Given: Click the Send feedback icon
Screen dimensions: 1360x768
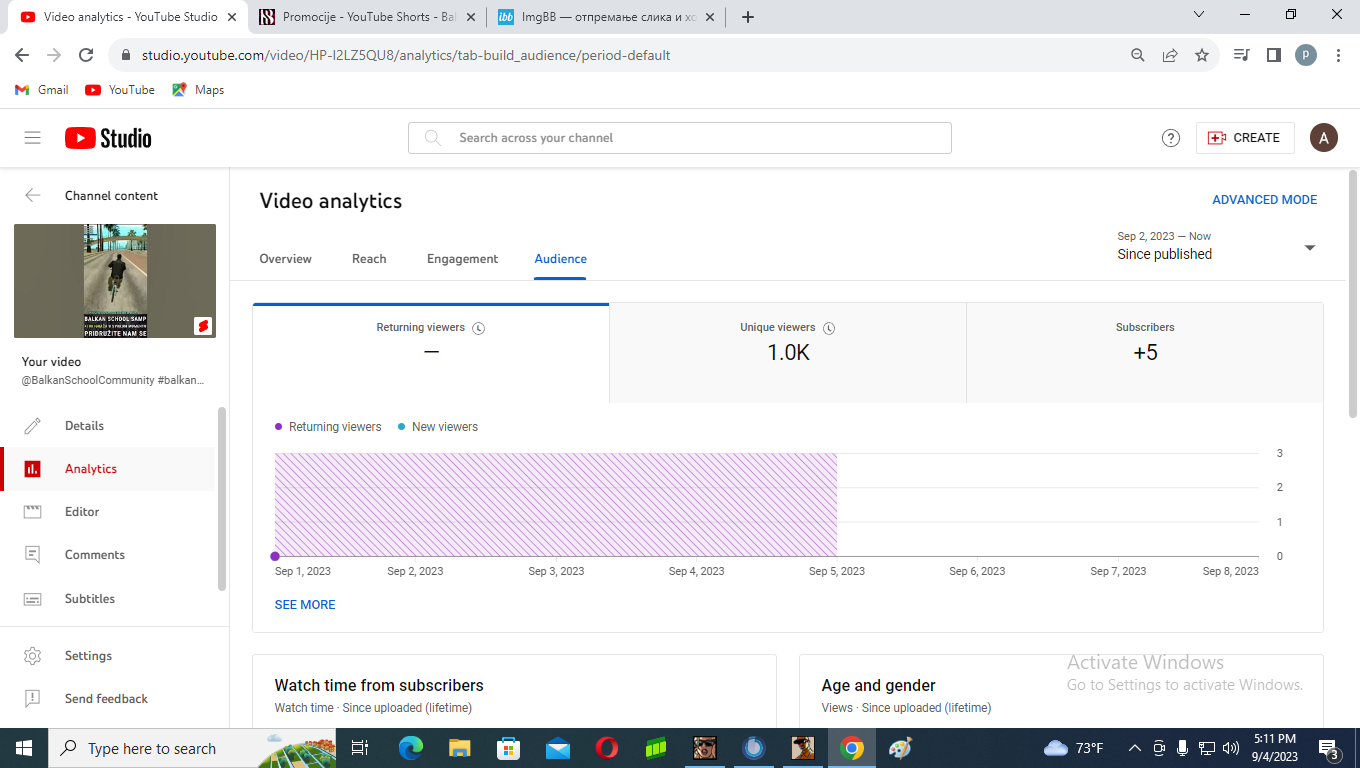Looking at the screenshot, I should click(x=33, y=699).
